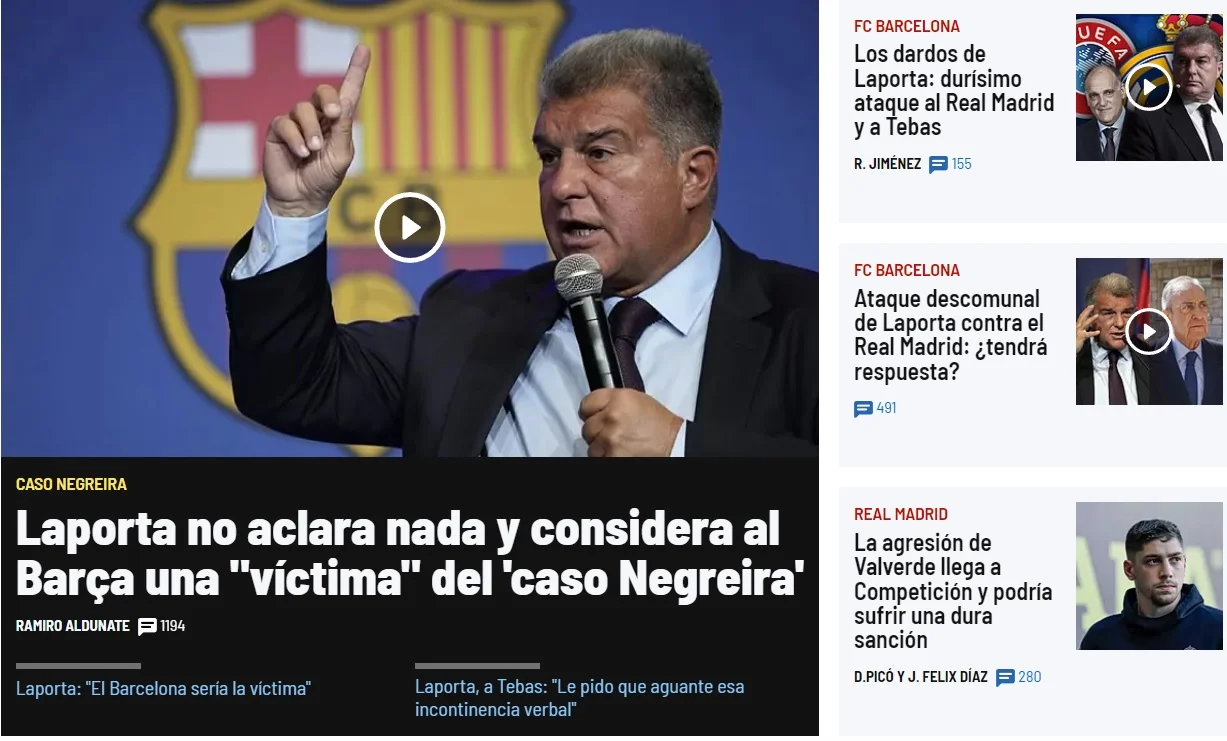Open comments icon showing 1194
1227x741 pixels.
[x=147, y=626]
